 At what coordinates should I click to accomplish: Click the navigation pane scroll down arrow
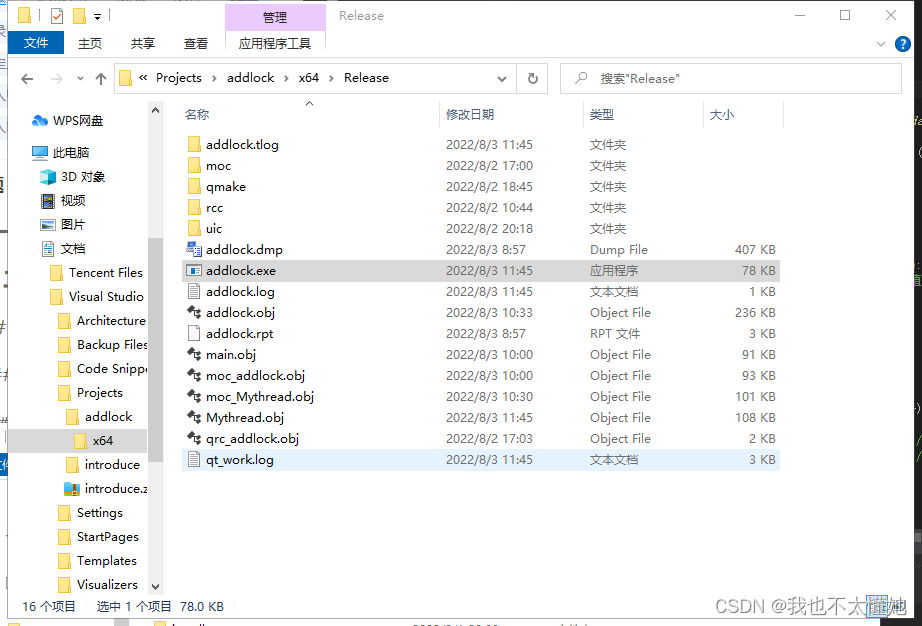point(155,587)
